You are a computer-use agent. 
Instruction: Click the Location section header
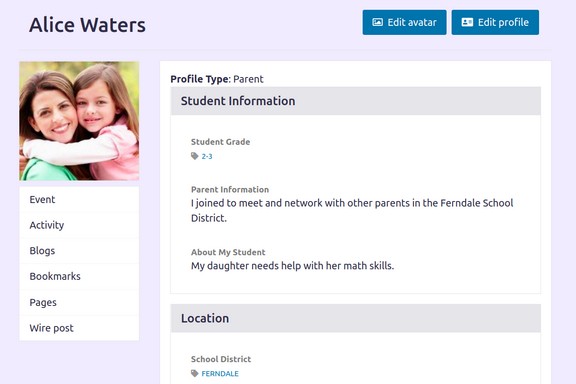point(356,318)
